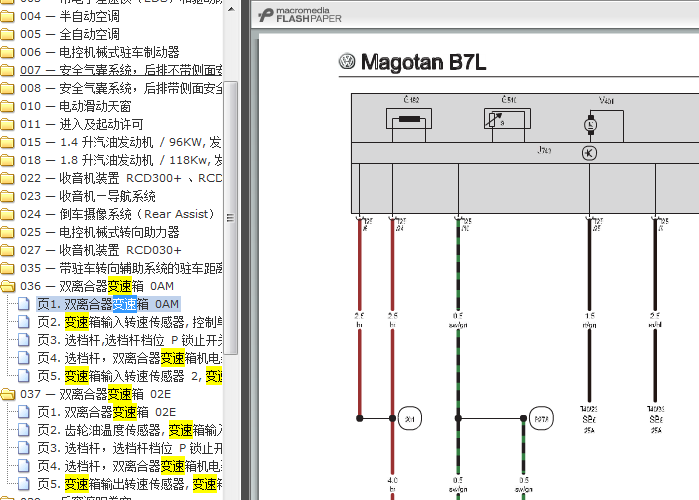Click folder icon beside 025 entry
The width and height of the screenshot is (699, 500).
pos(7,233)
